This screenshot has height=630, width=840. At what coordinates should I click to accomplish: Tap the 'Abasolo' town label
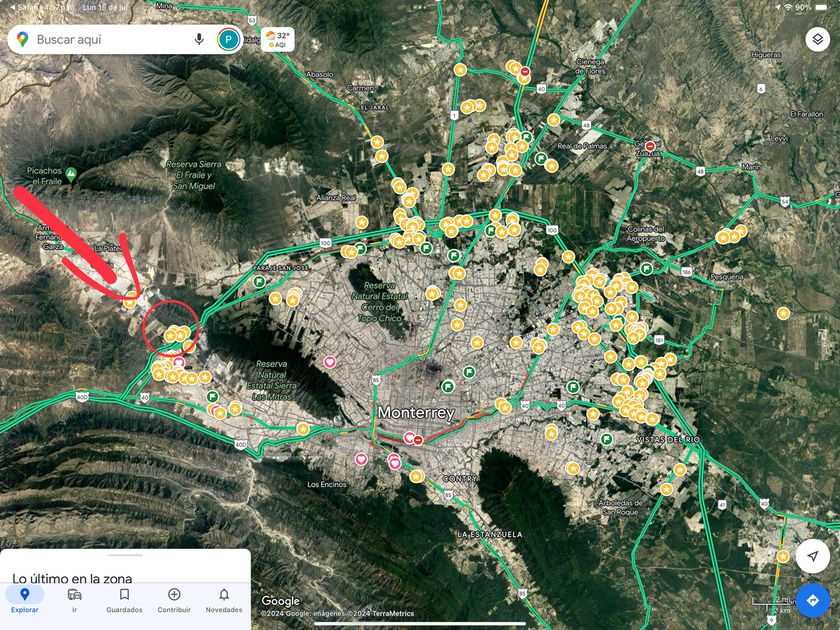(320, 74)
